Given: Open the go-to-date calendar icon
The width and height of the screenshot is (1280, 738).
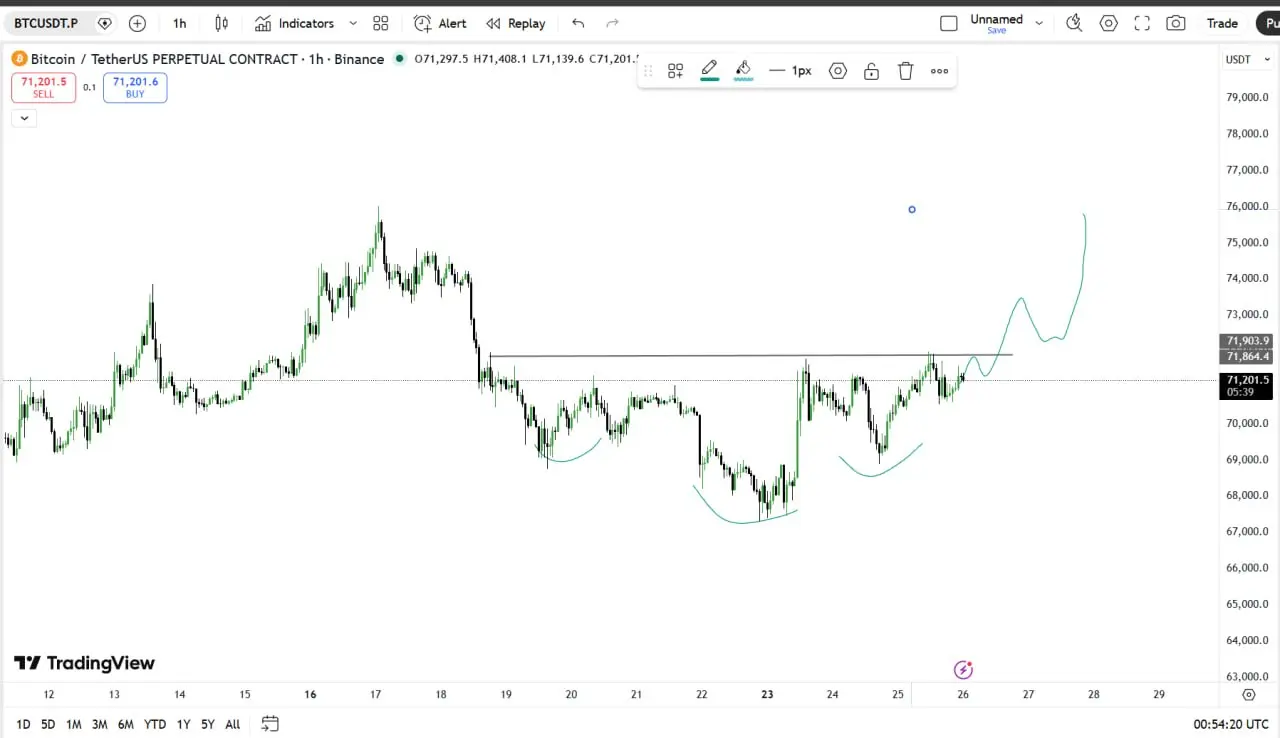Looking at the screenshot, I should tap(270, 724).
